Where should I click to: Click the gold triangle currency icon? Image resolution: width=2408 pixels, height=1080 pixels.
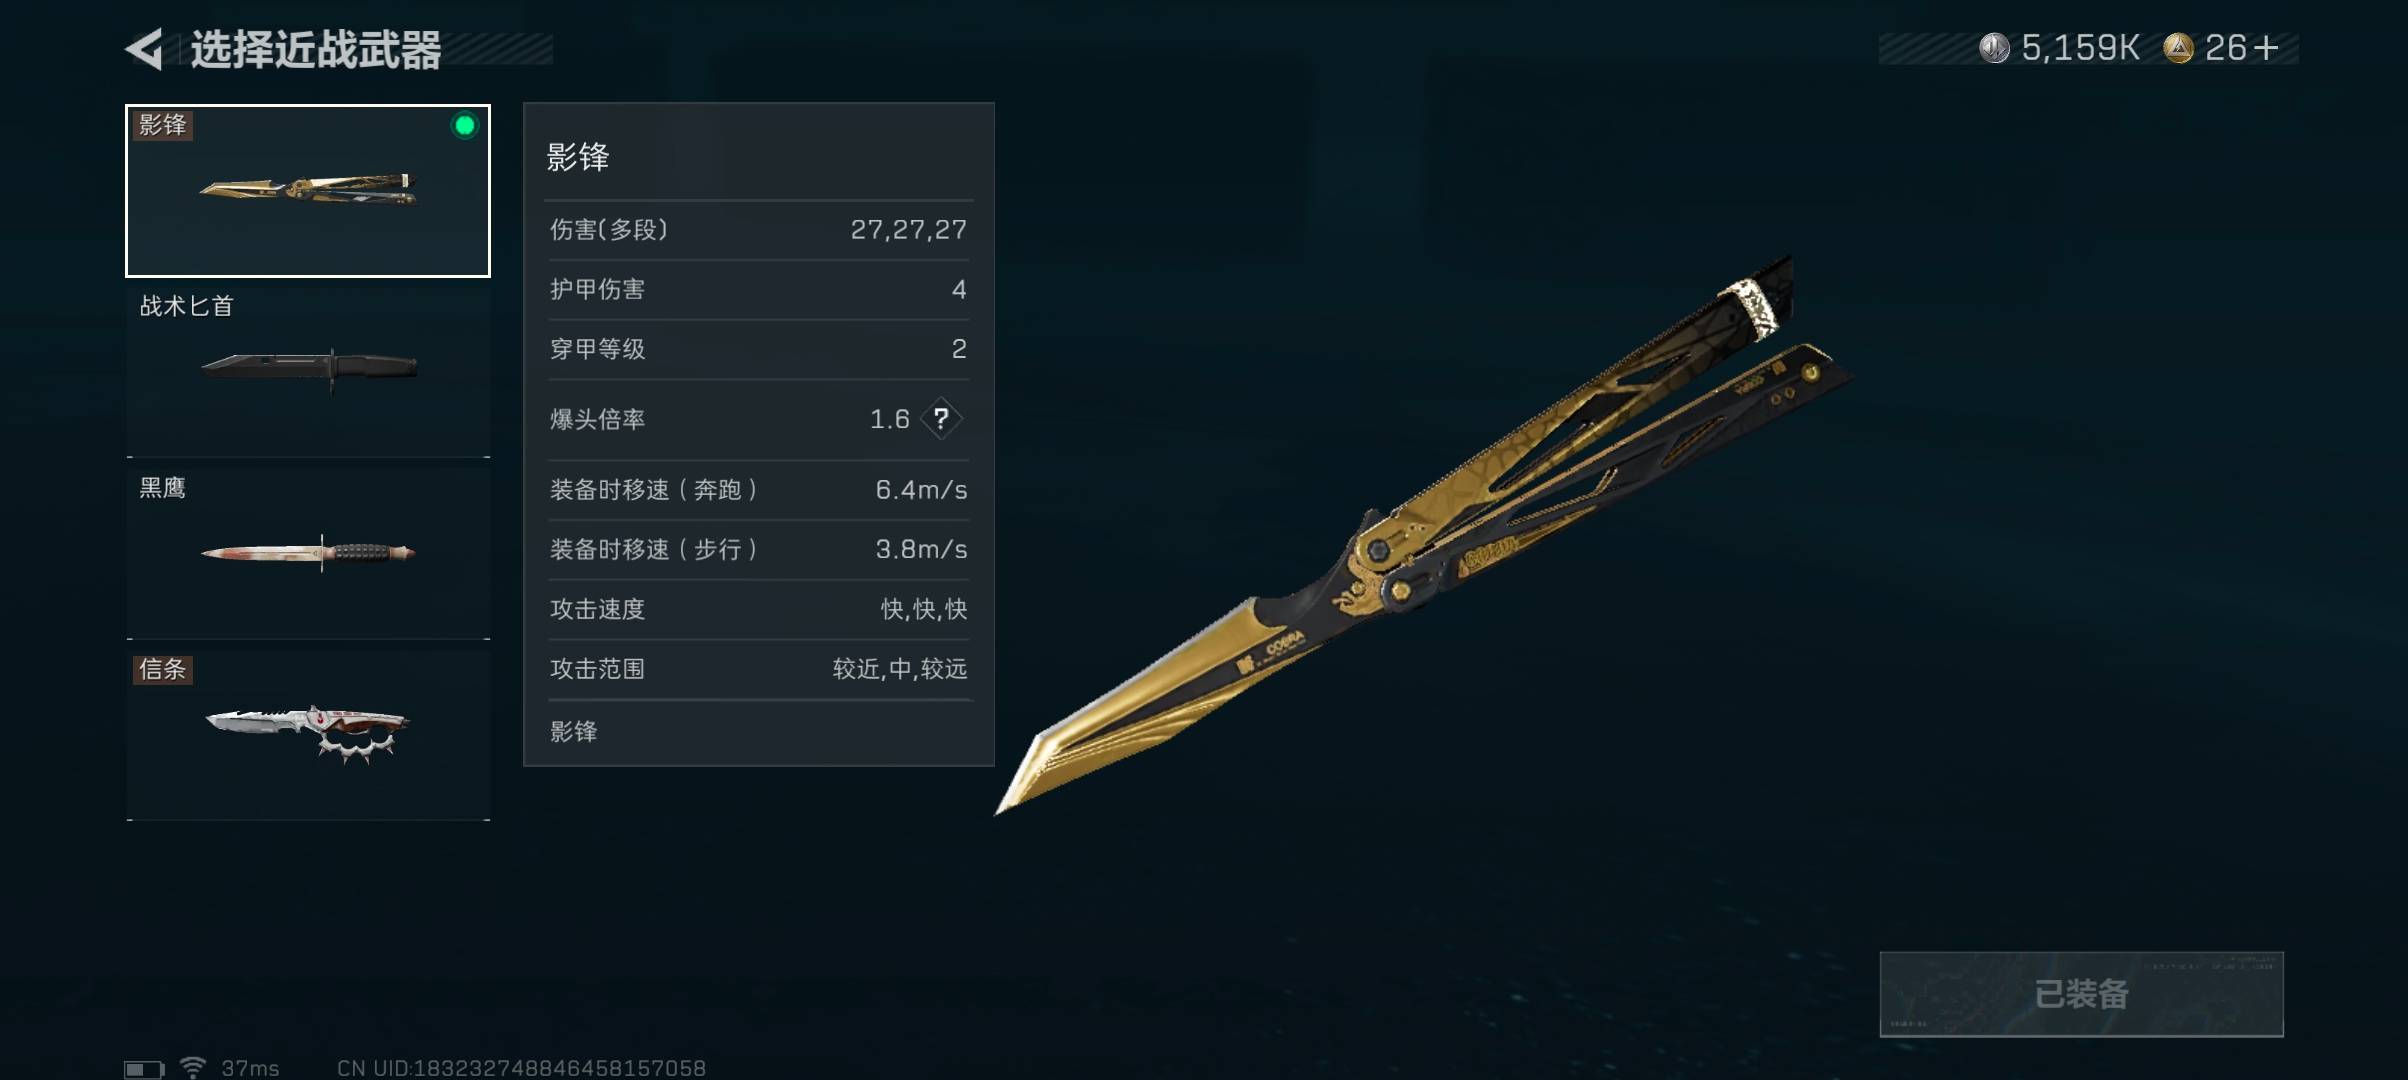click(x=2178, y=48)
